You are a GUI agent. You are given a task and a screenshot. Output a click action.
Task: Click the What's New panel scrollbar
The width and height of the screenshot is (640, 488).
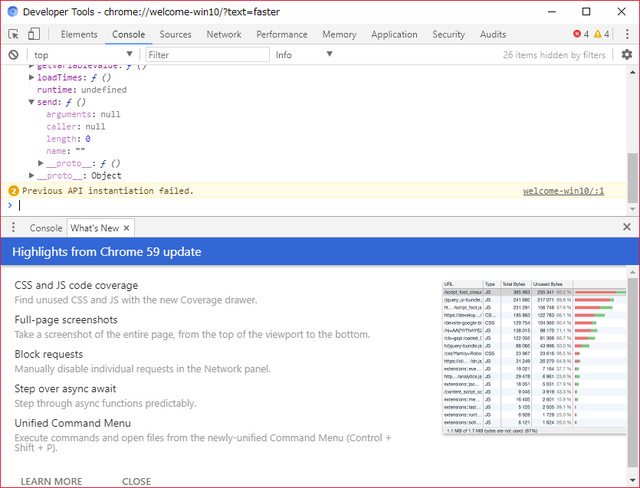pos(632,371)
